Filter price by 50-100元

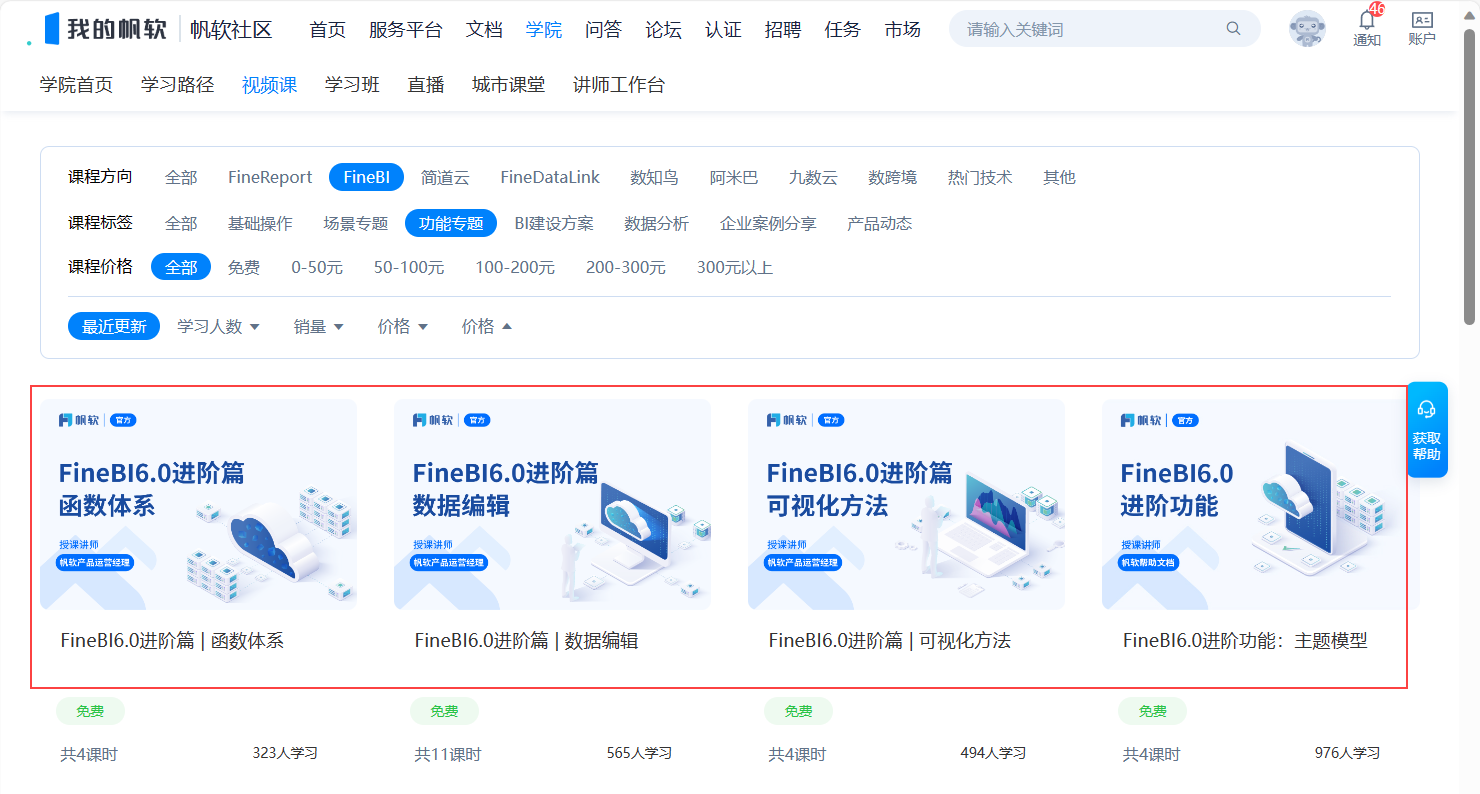pyautogui.click(x=409, y=267)
